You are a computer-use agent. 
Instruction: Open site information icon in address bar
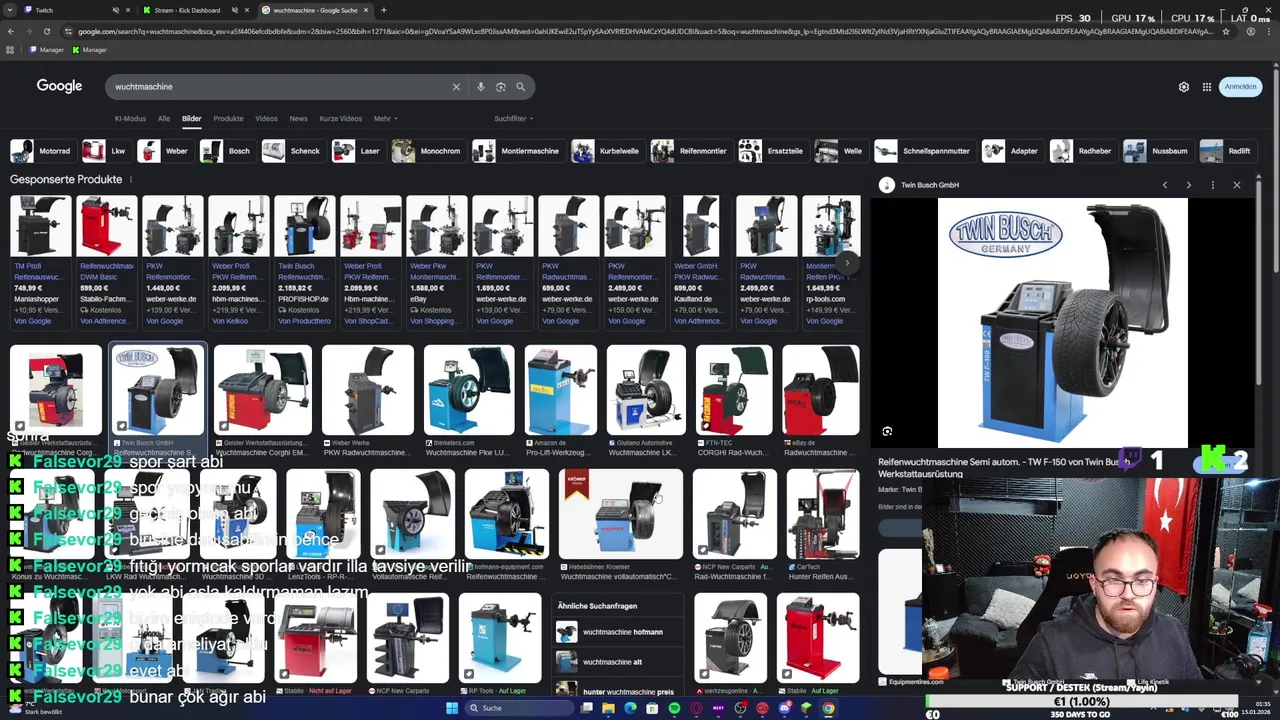pyautogui.click(x=68, y=31)
